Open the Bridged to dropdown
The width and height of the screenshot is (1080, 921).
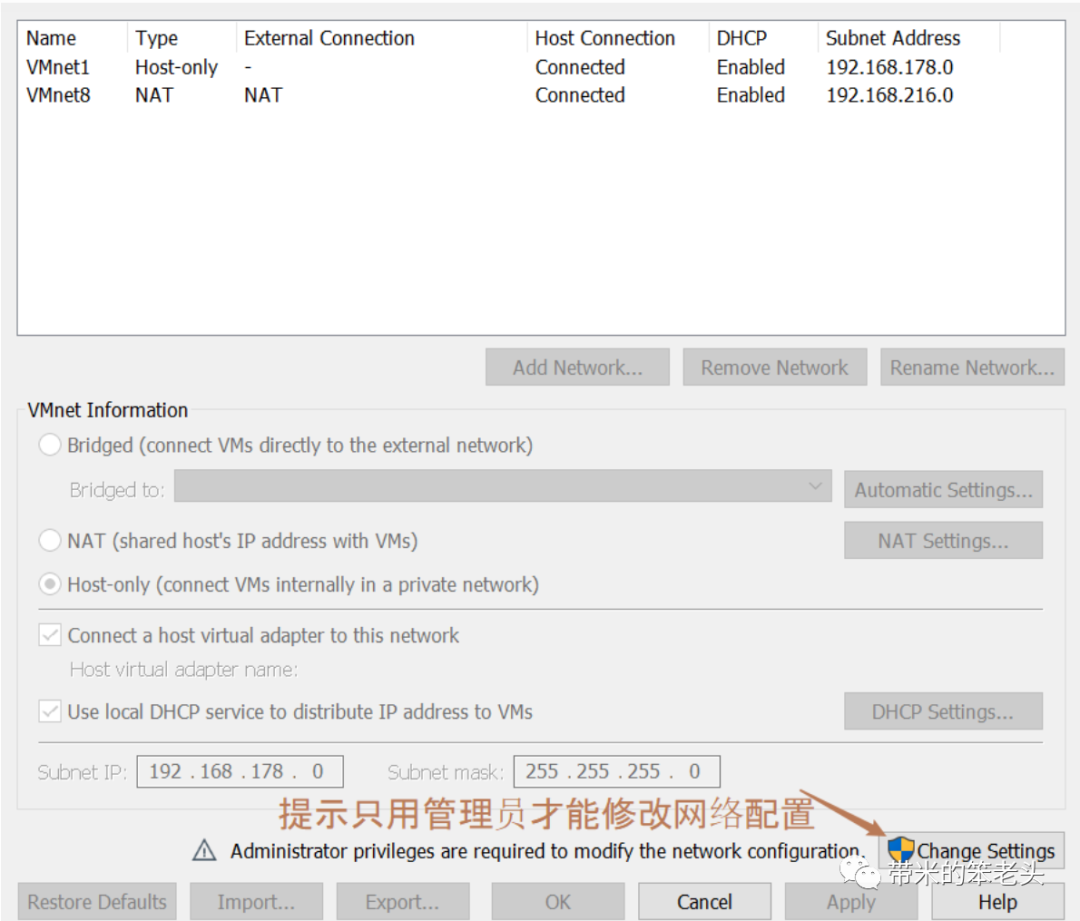[503, 486]
